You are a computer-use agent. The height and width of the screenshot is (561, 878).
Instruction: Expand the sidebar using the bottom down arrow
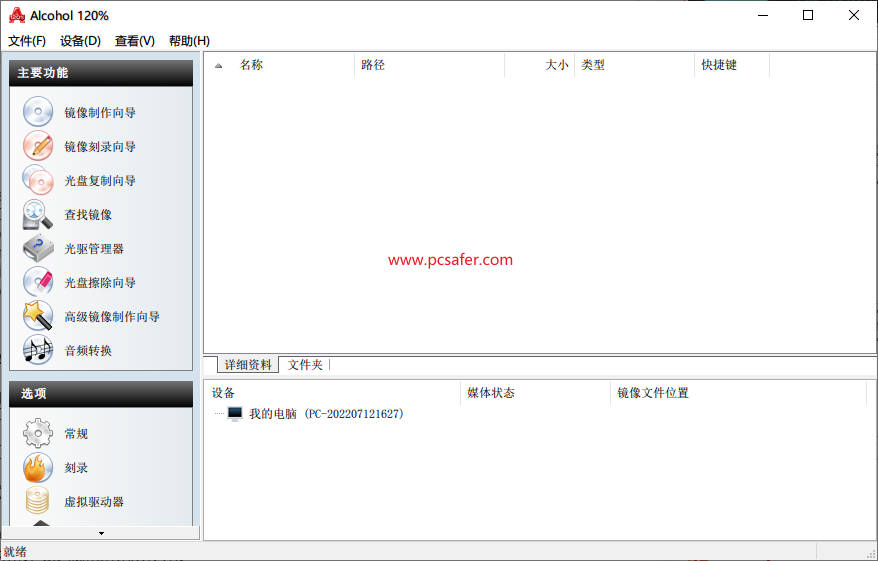pyautogui.click(x=101, y=534)
